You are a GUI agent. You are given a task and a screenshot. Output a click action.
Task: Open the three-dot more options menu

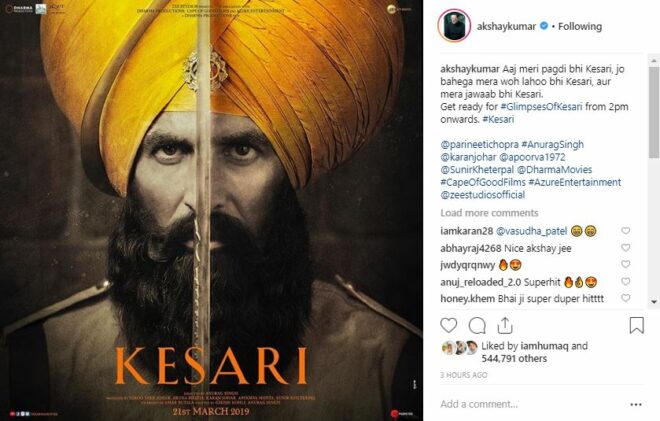tap(636, 405)
